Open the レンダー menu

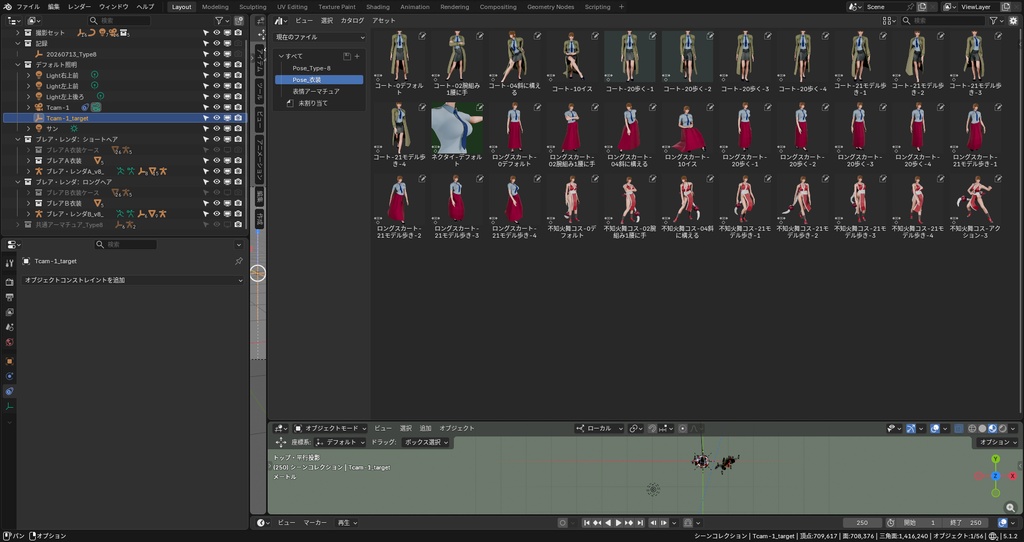[x=80, y=7]
